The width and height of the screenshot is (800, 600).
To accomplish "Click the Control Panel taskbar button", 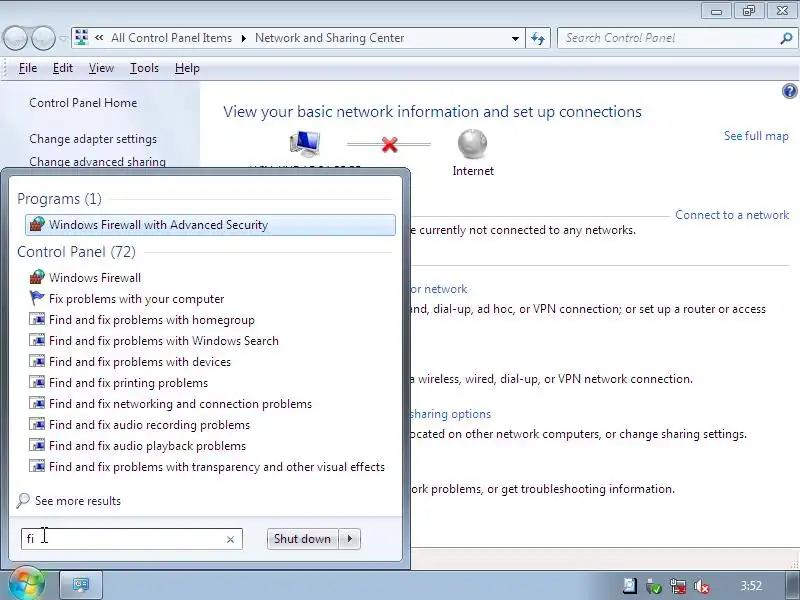I will pyautogui.click(x=81, y=584).
